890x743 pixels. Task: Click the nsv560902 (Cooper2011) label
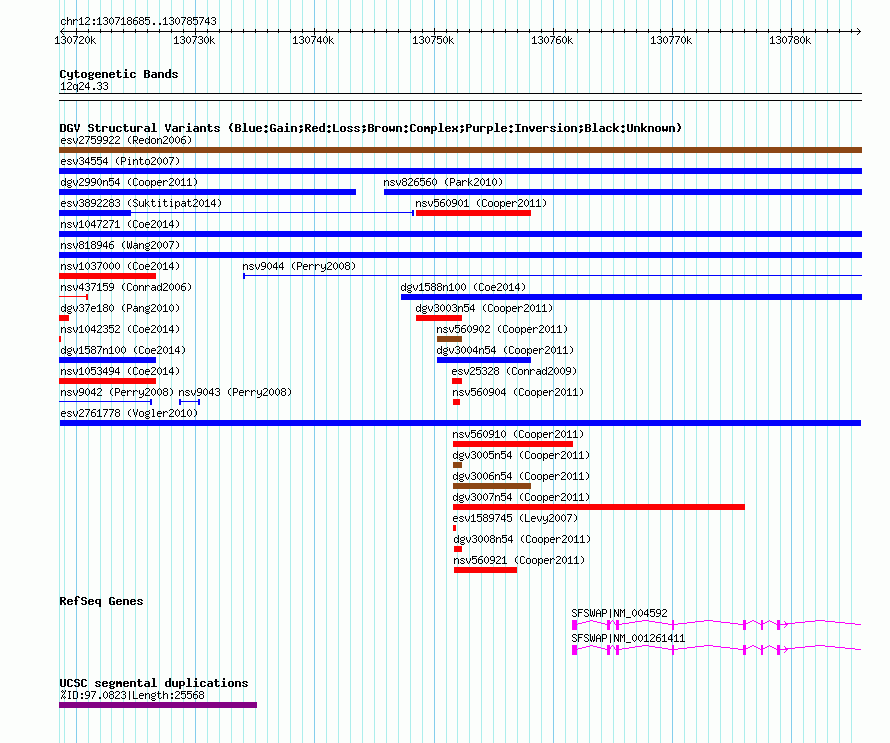[x=502, y=329]
